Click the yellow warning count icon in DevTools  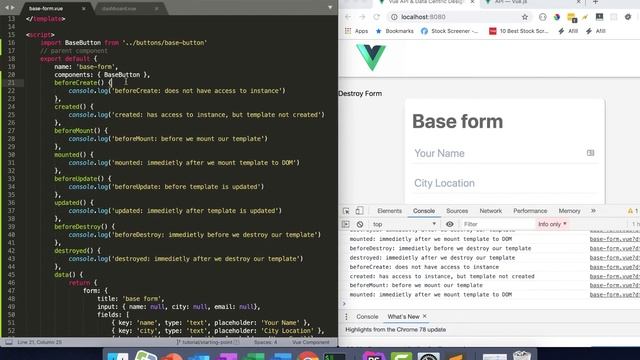[x=631, y=211]
